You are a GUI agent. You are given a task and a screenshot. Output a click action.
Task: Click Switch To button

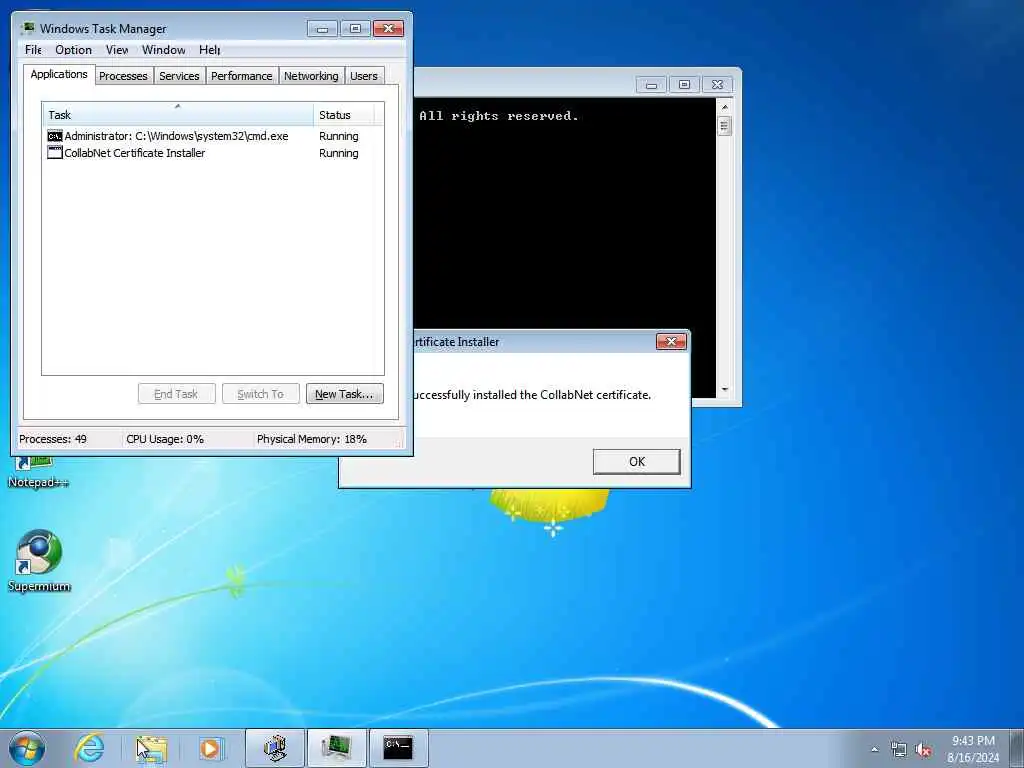(x=261, y=394)
